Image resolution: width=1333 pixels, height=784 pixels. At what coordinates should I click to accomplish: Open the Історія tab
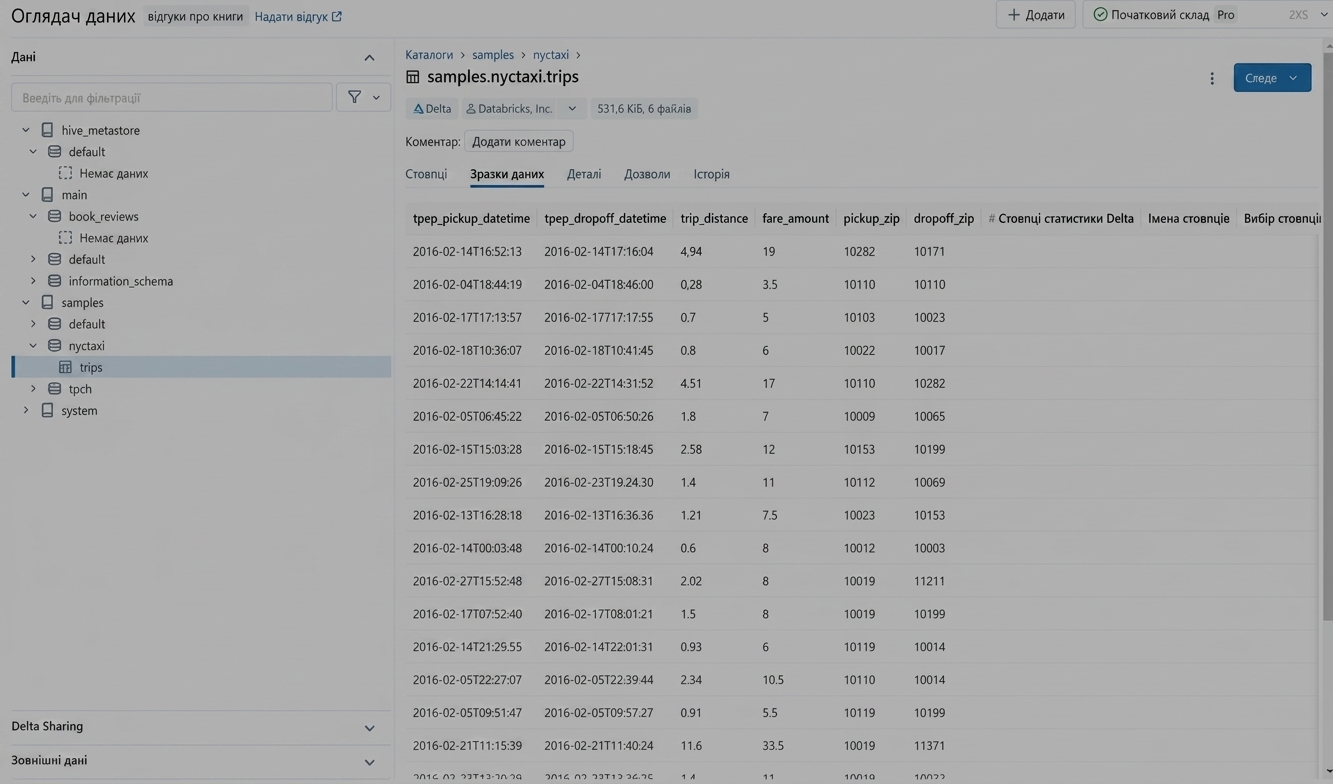tap(712, 174)
